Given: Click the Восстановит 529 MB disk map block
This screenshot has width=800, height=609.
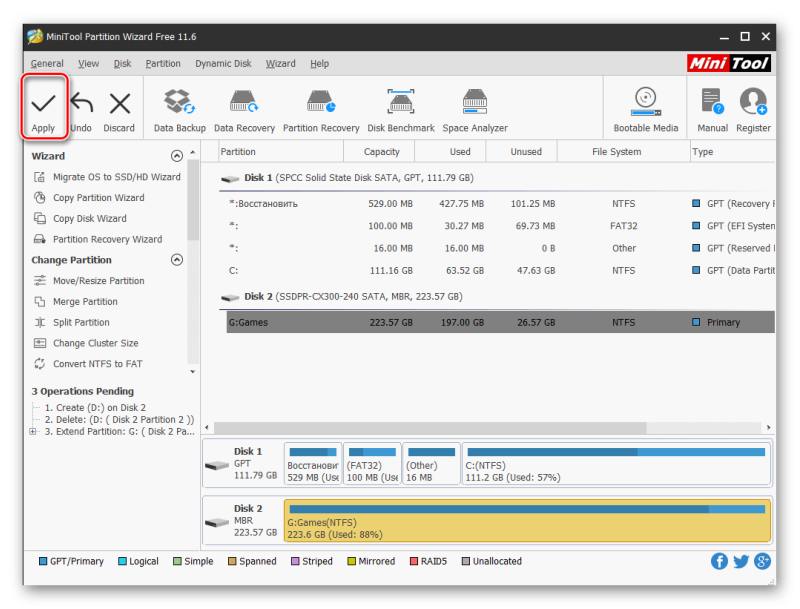Looking at the screenshot, I should (313, 464).
